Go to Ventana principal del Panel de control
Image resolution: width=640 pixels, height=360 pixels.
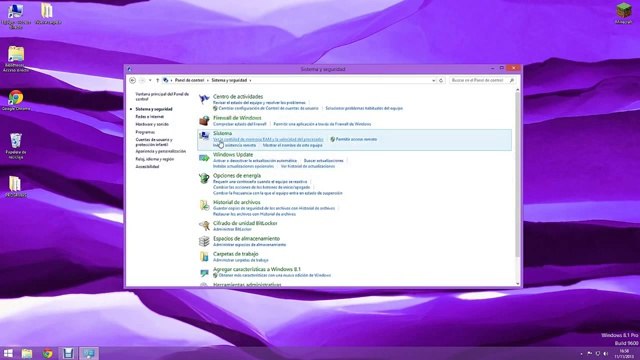pyautogui.click(x=162, y=96)
